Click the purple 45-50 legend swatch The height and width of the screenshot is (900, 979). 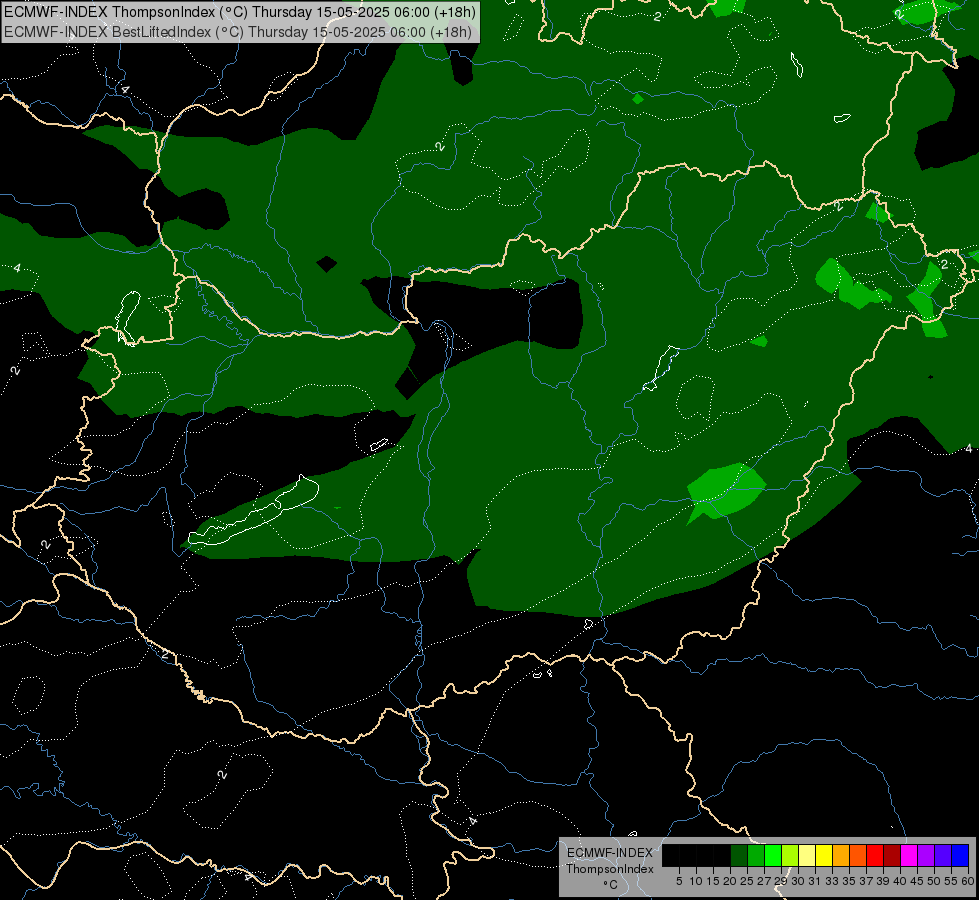pos(926,855)
